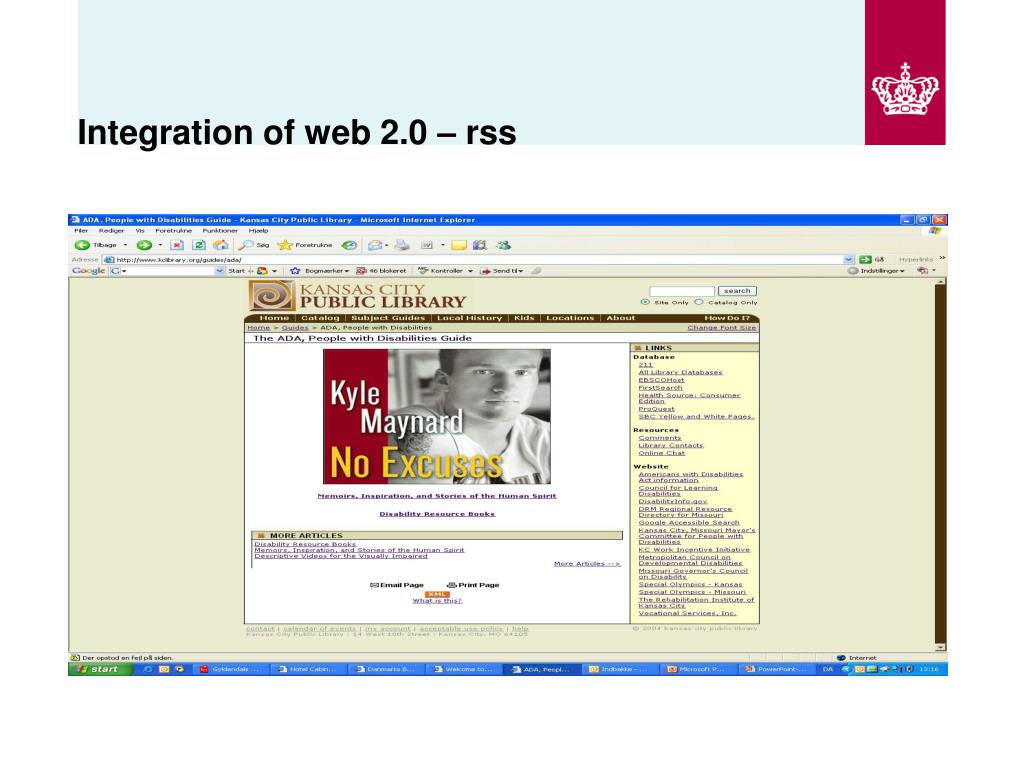Image resolution: width=1024 pixels, height=768 pixels.
Task: Open the Google search box dropdown
Action: [219, 270]
